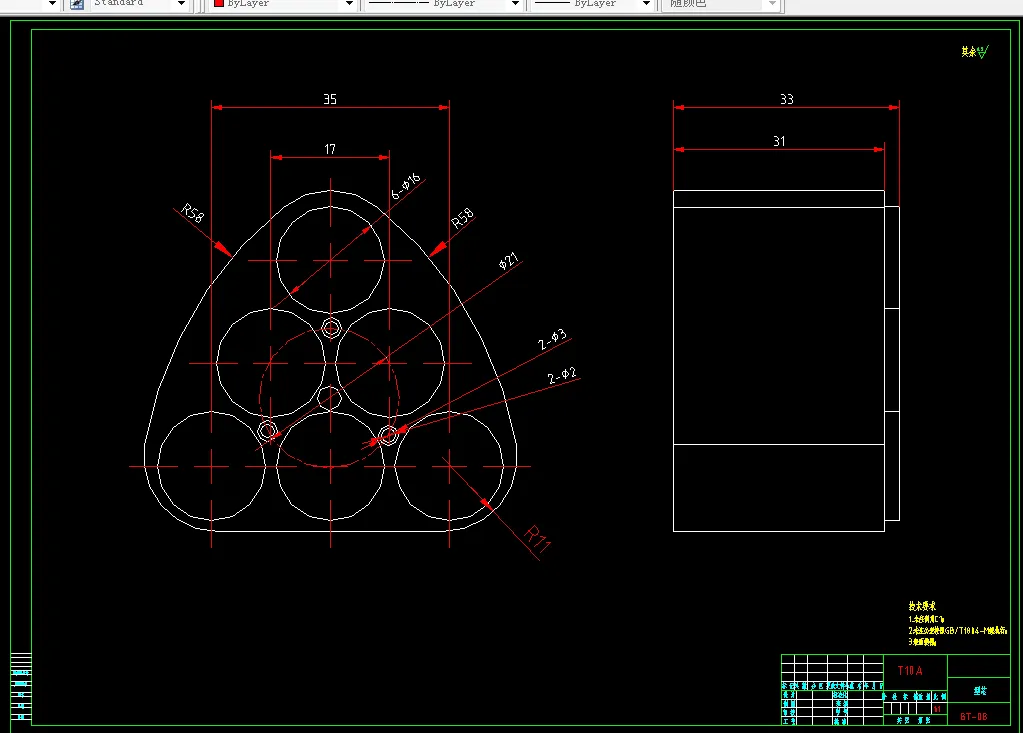Select the 6-Φ16 hole annotation
The width and height of the screenshot is (1023, 733).
coord(406,186)
